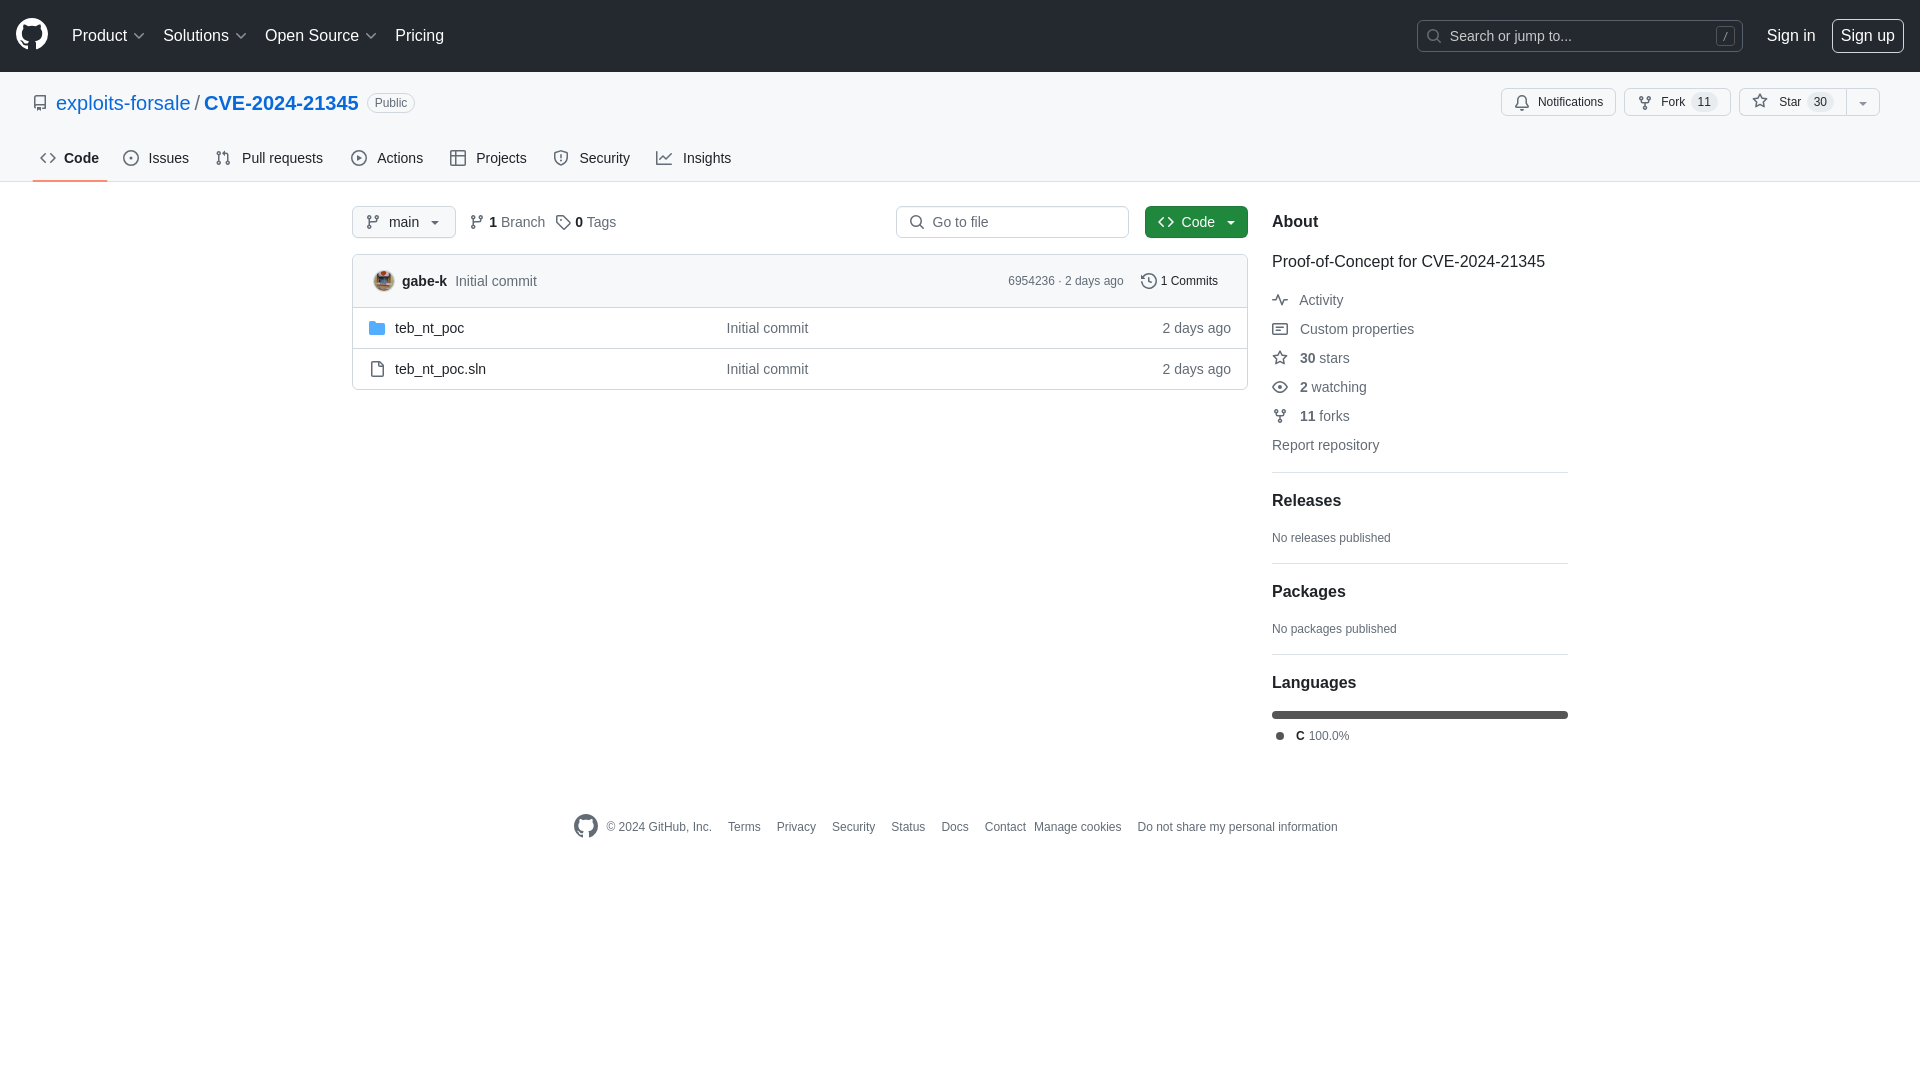Open the Projects tab

pyautogui.click(x=488, y=158)
